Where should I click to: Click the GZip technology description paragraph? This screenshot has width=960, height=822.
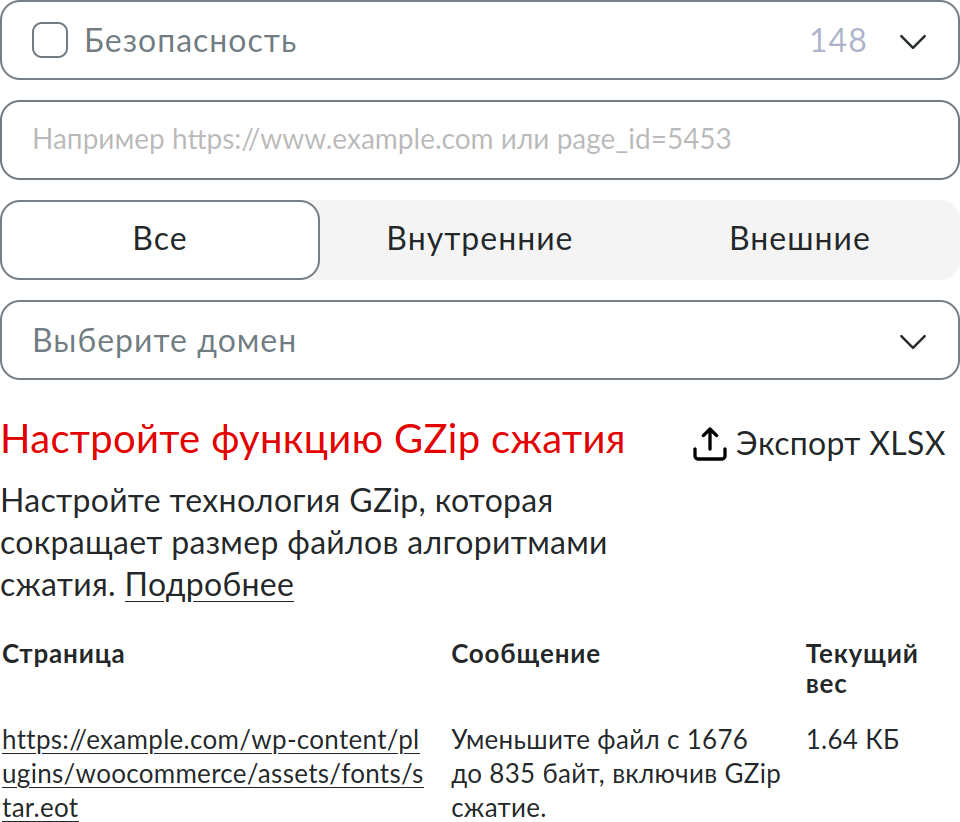(304, 543)
